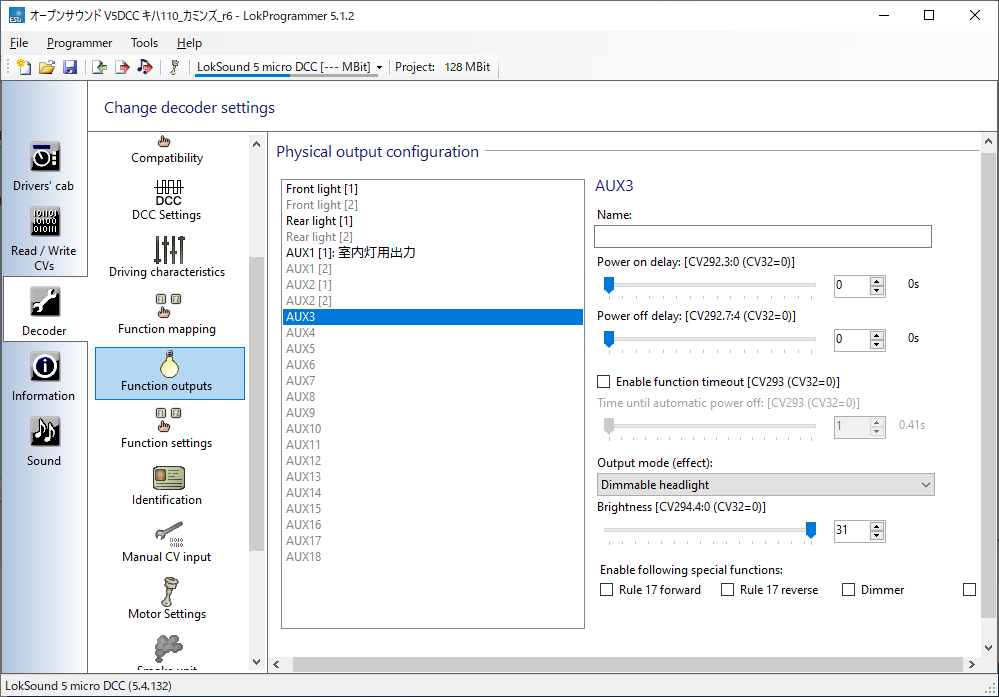Click the horizontal scrollbar right arrow
This screenshot has height=697, width=999.
972,665
